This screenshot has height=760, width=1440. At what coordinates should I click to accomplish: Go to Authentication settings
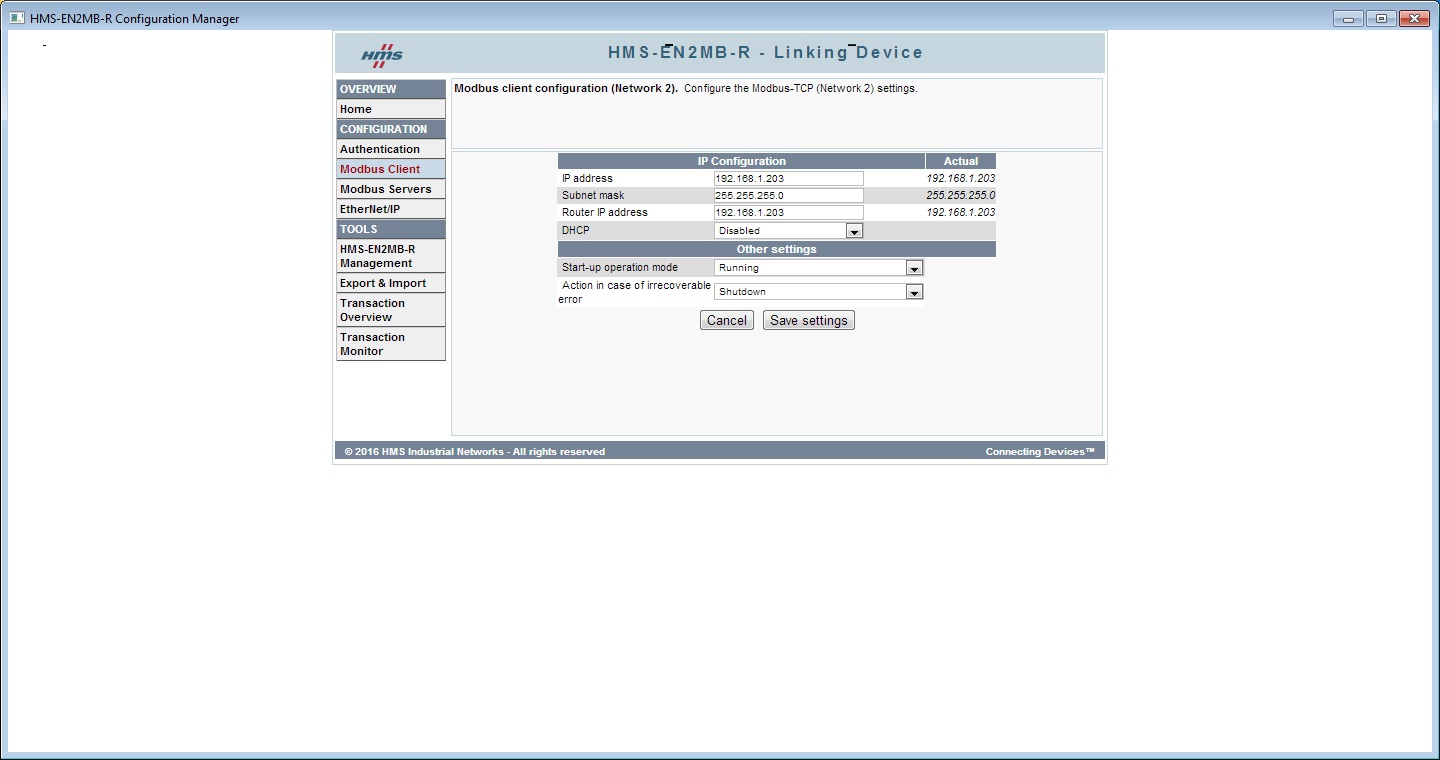[x=390, y=149]
